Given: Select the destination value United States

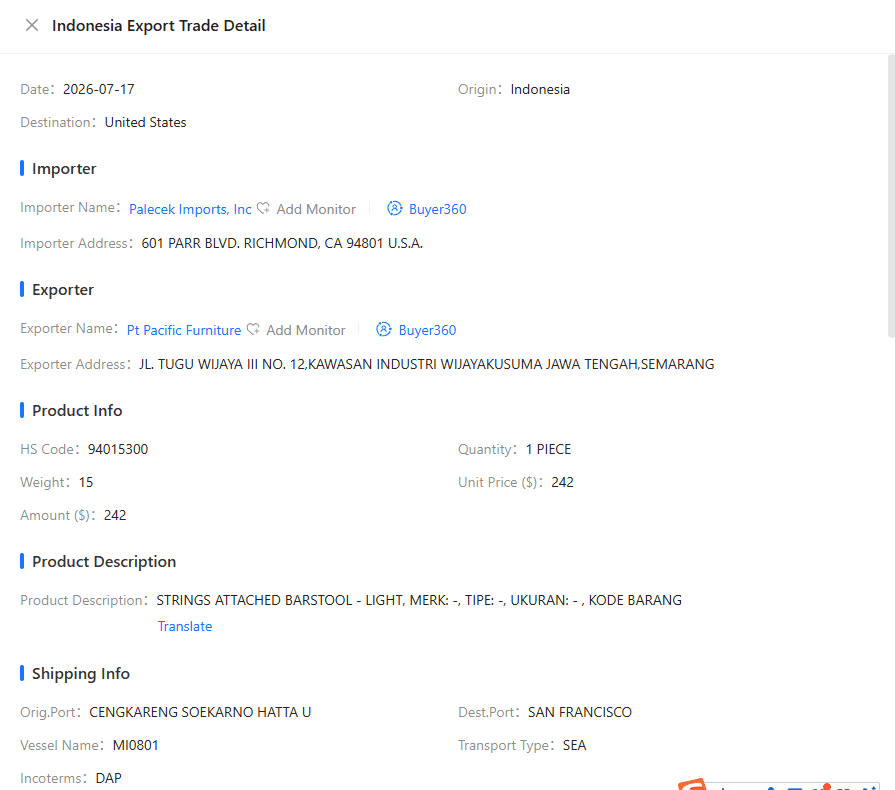Looking at the screenshot, I should 146,122.
